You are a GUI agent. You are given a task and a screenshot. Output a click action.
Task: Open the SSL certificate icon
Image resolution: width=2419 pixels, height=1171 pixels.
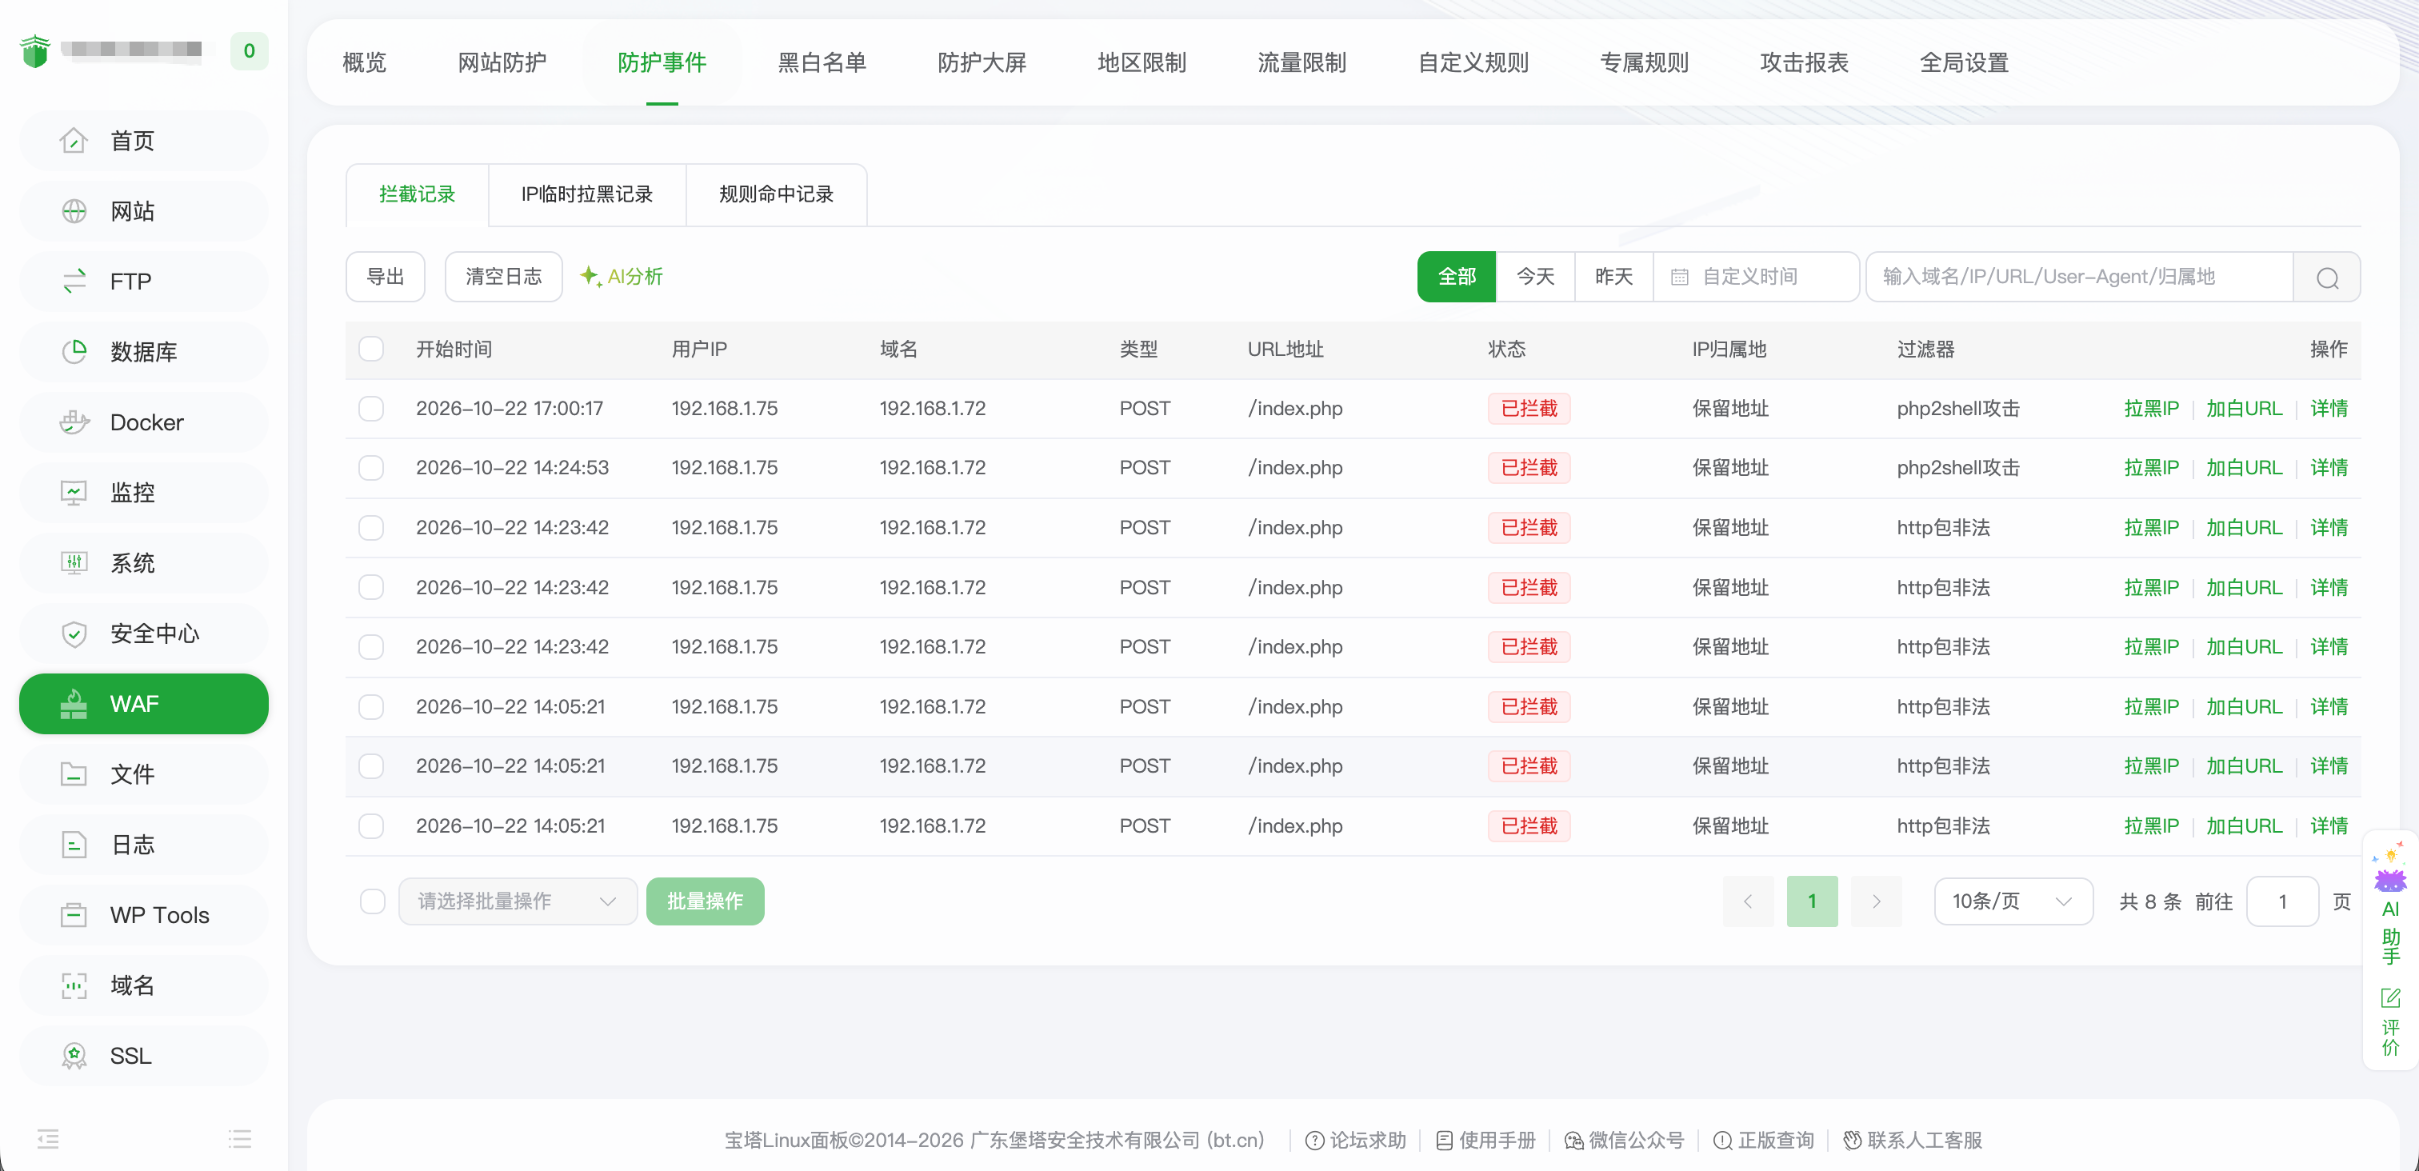coord(74,1056)
